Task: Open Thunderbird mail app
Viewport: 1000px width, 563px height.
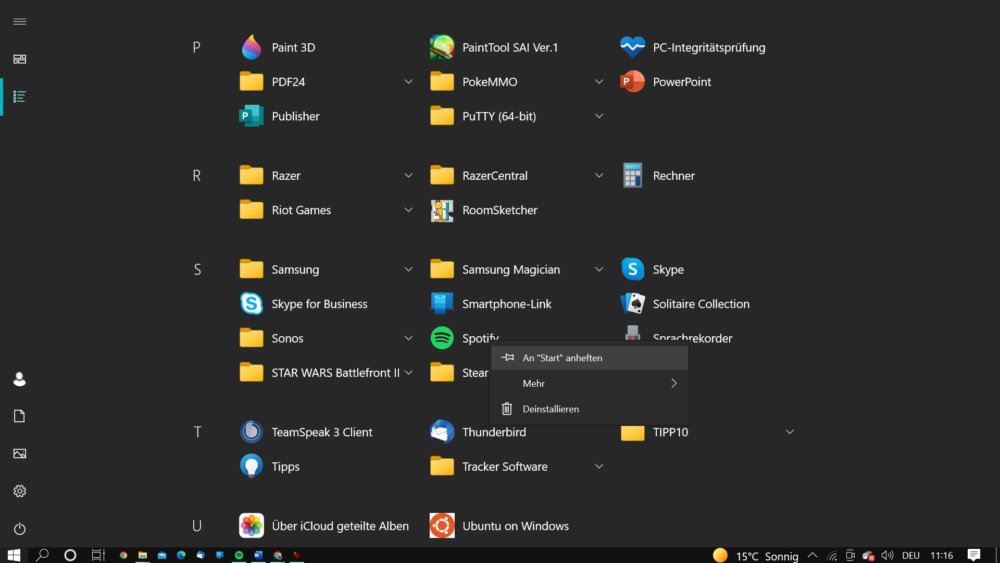Action: point(478,432)
